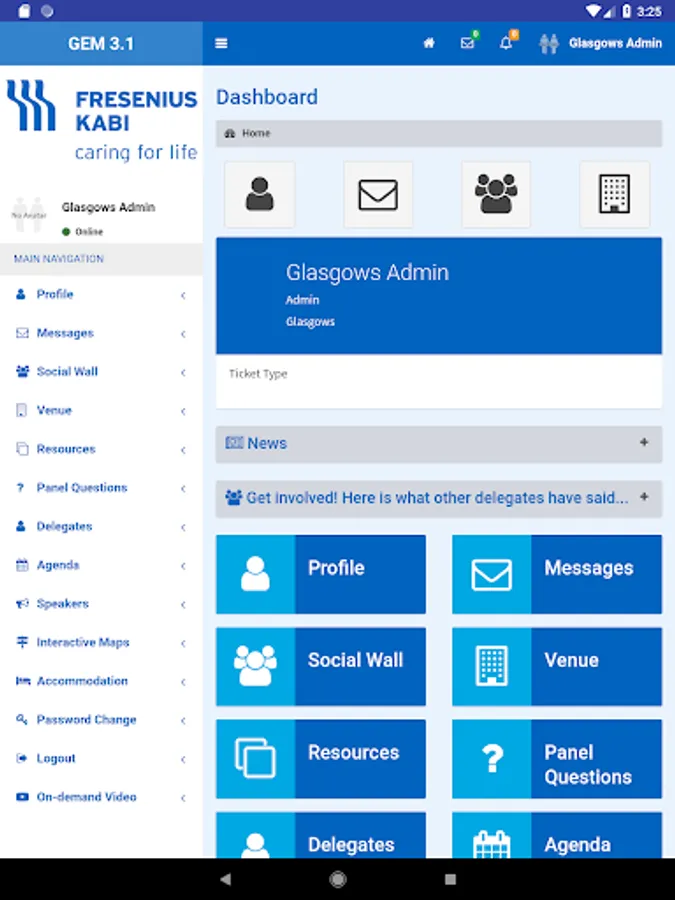Expand the Venue sidebar chevron
This screenshot has height=900, width=675.
pos(183,411)
